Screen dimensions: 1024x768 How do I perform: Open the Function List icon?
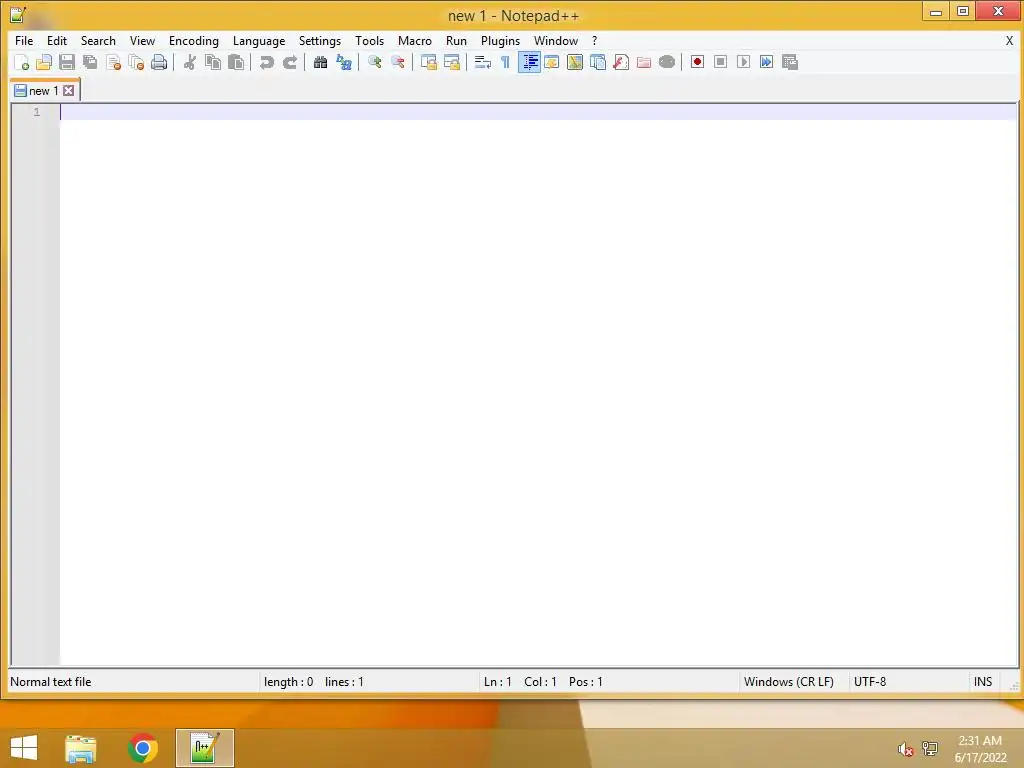pyautogui.click(x=621, y=62)
